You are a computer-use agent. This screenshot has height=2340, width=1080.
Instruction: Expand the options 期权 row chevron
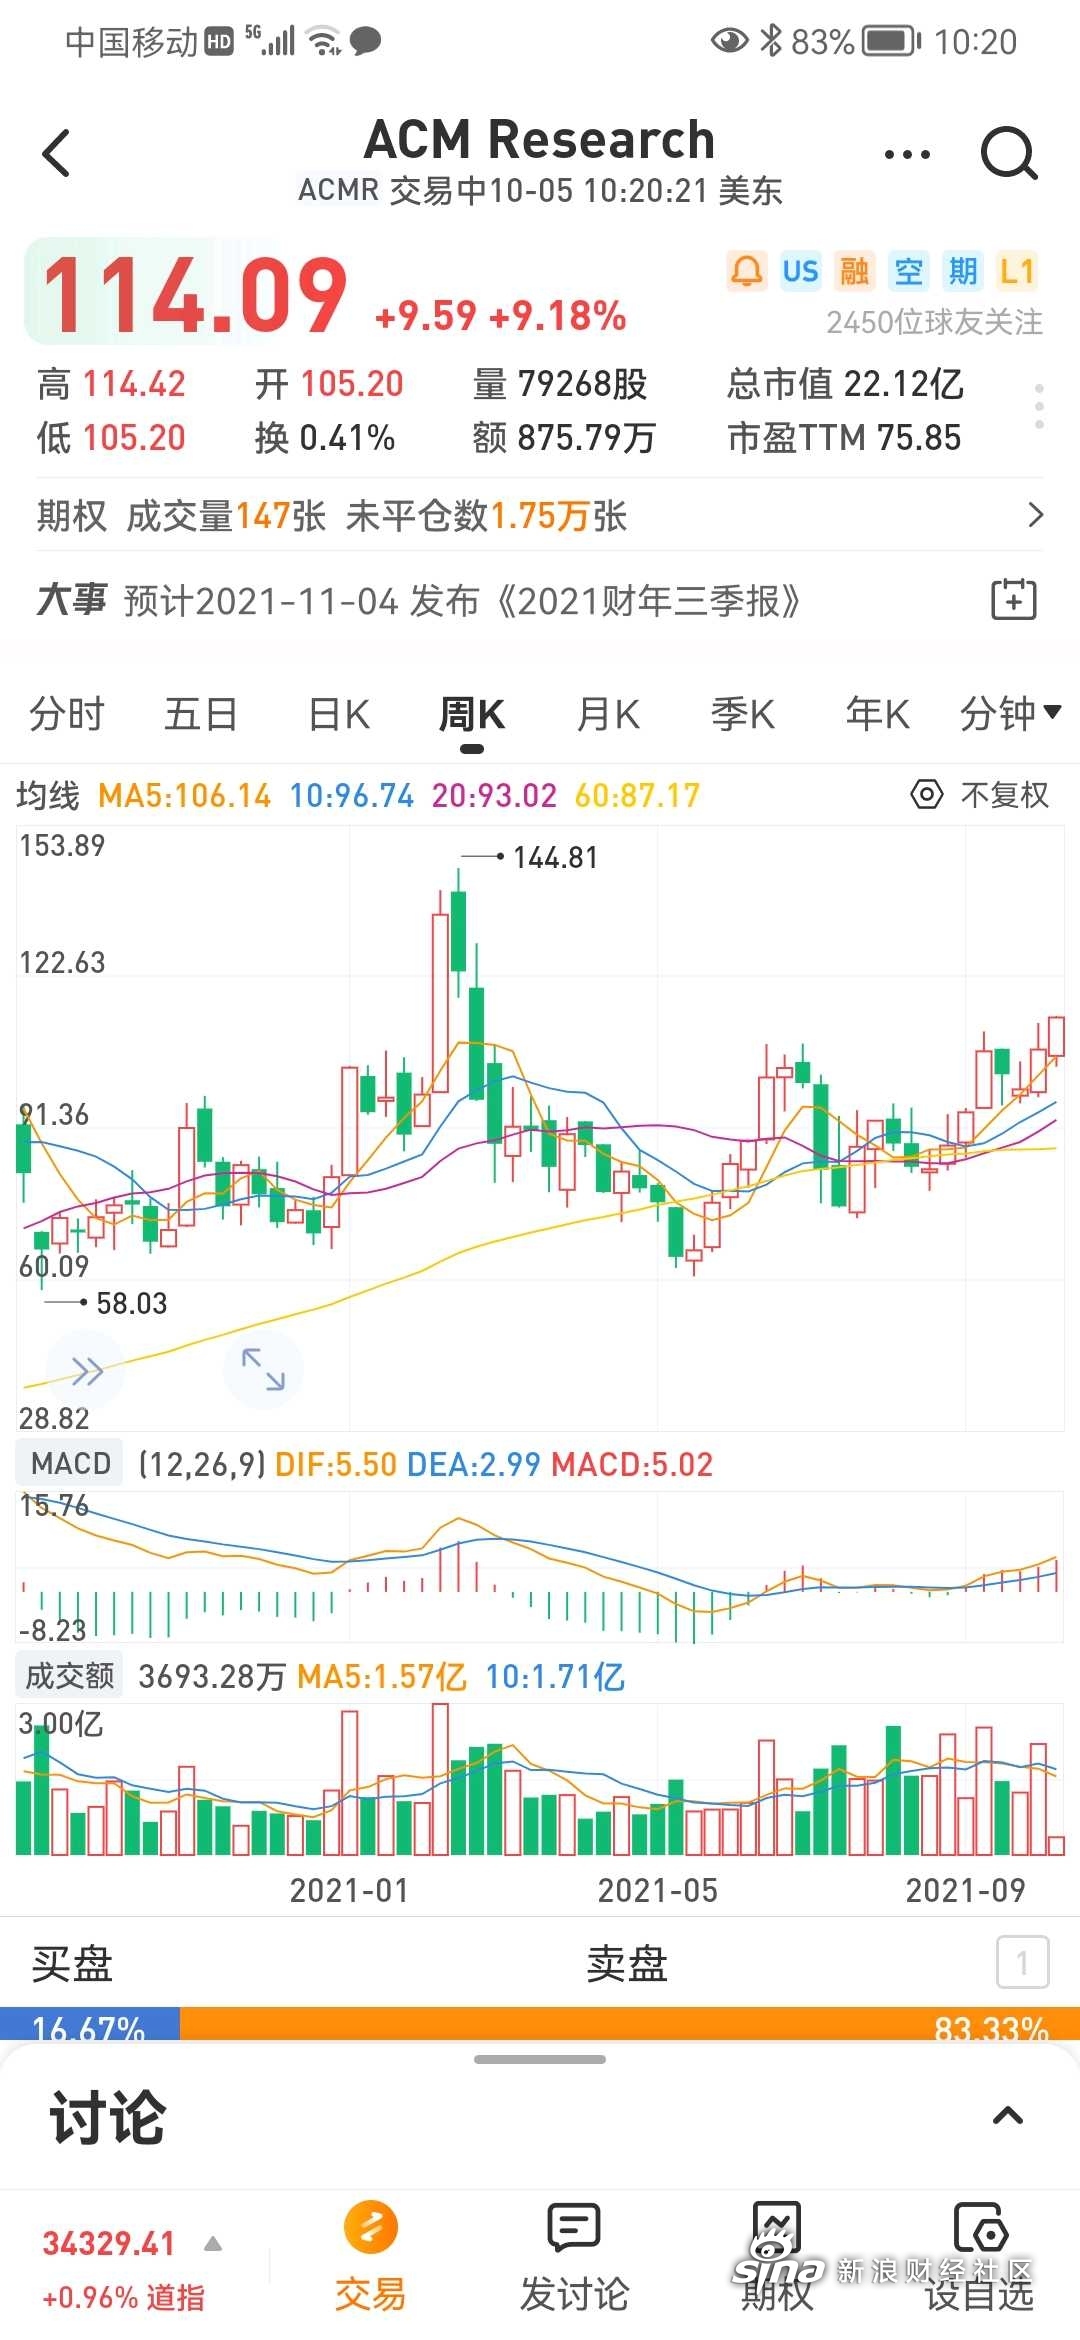click(1036, 515)
